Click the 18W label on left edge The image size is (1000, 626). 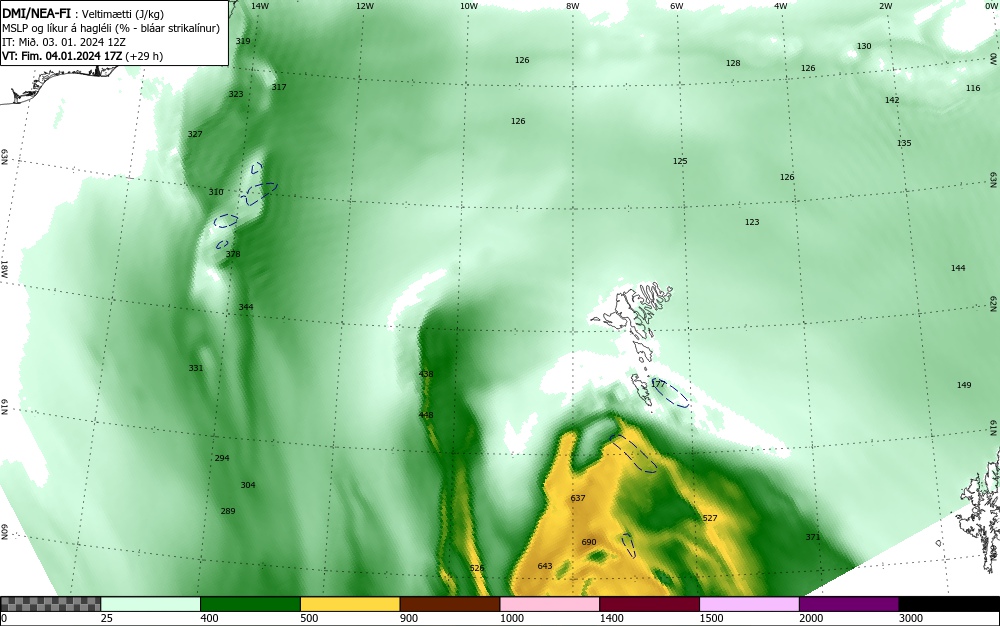4,268
